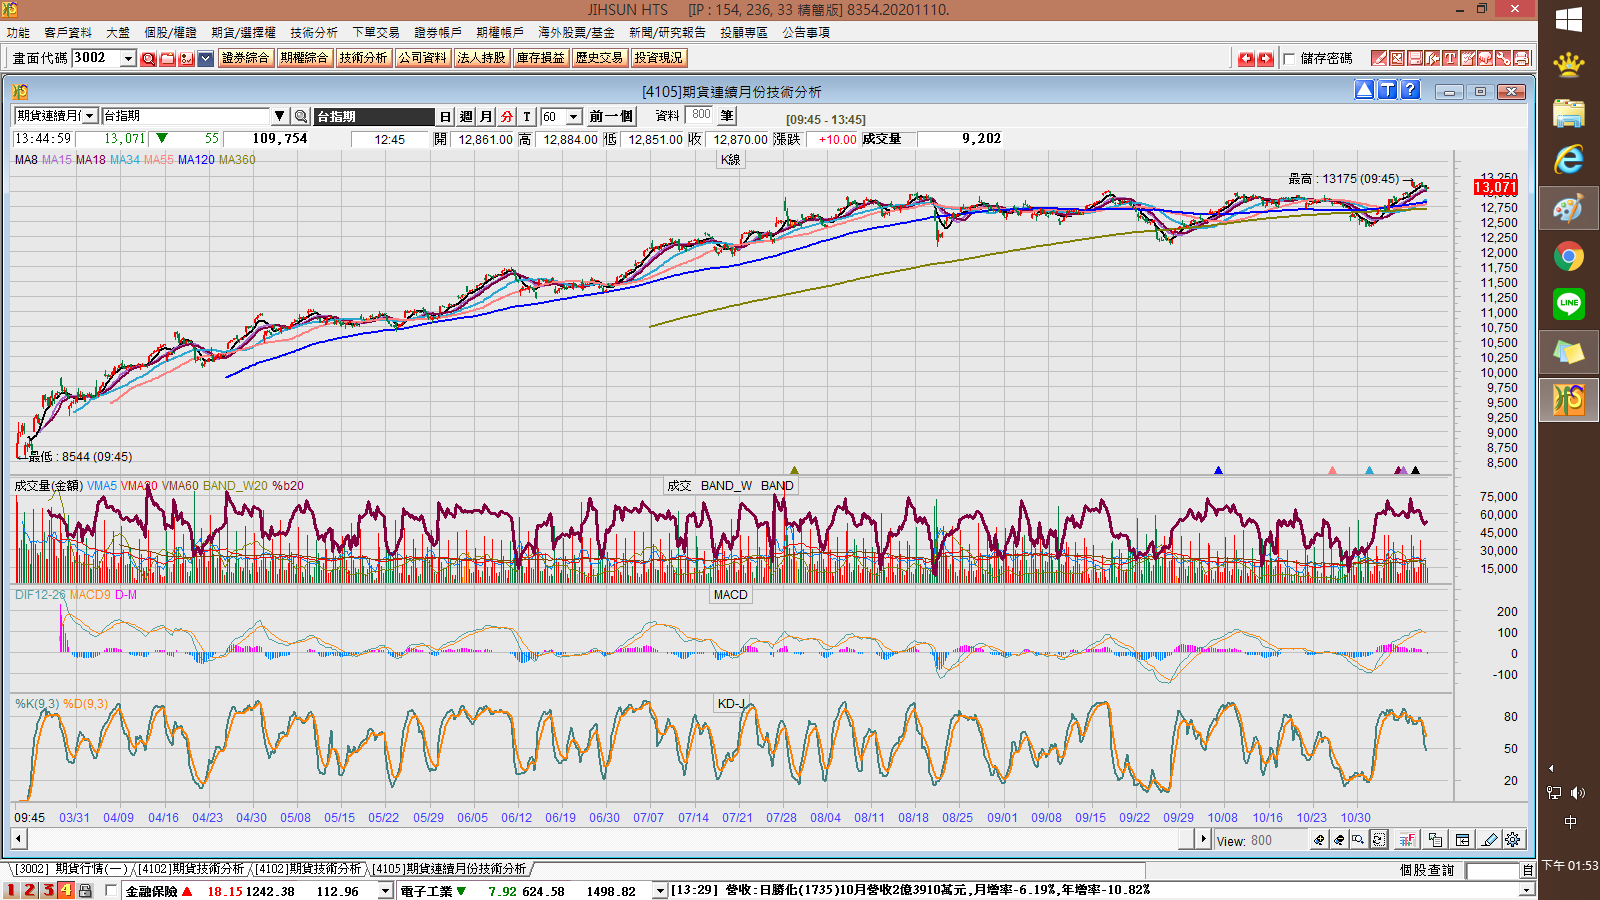Click the 筆 button next to data count
This screenshot has height=900, width=1600.
click(x=727, y=116)
